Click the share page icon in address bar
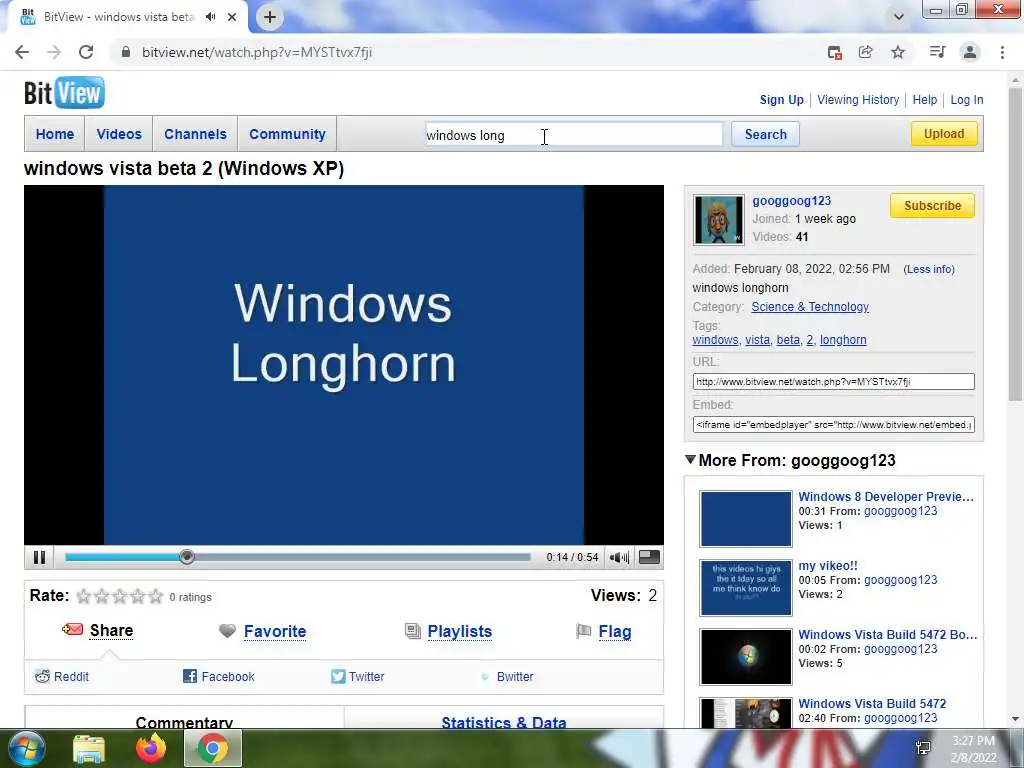The width and height of the screenshot is (1024, 768). click(x=865, y=52)
